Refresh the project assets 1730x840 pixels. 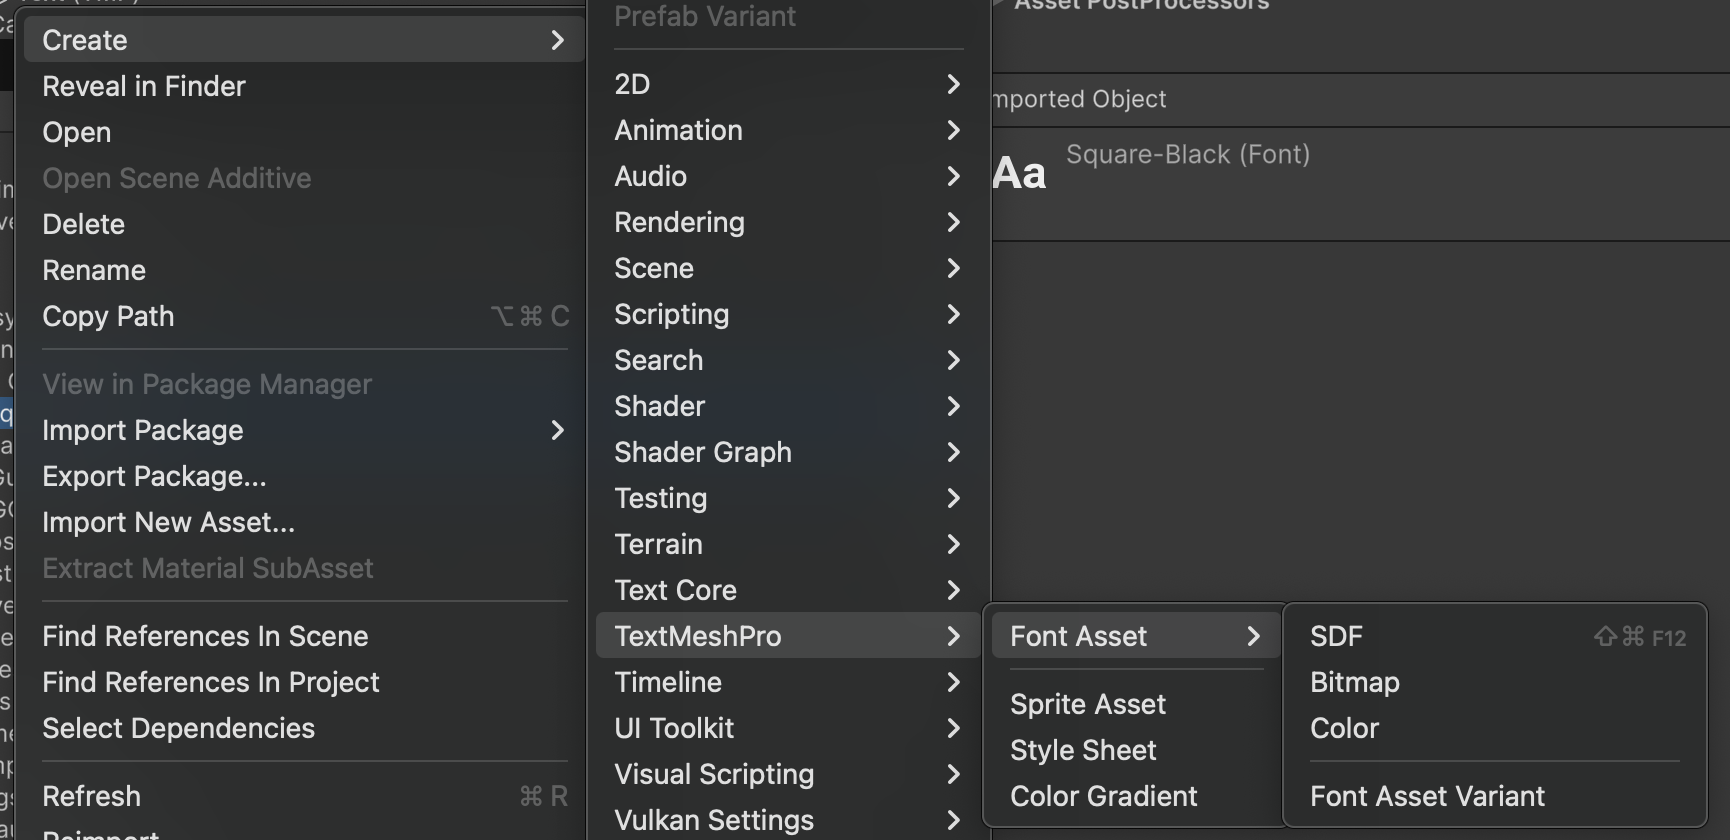(91, 797)
